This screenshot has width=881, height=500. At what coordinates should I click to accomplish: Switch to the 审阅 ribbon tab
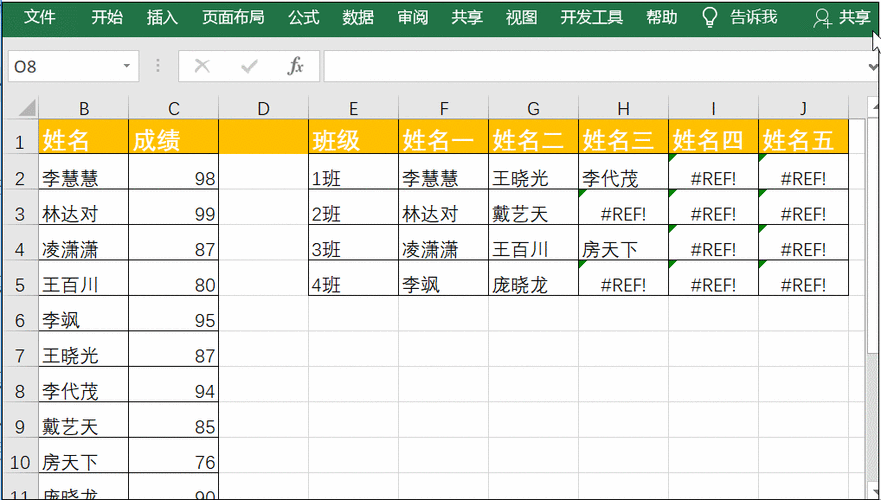[412, 17]
